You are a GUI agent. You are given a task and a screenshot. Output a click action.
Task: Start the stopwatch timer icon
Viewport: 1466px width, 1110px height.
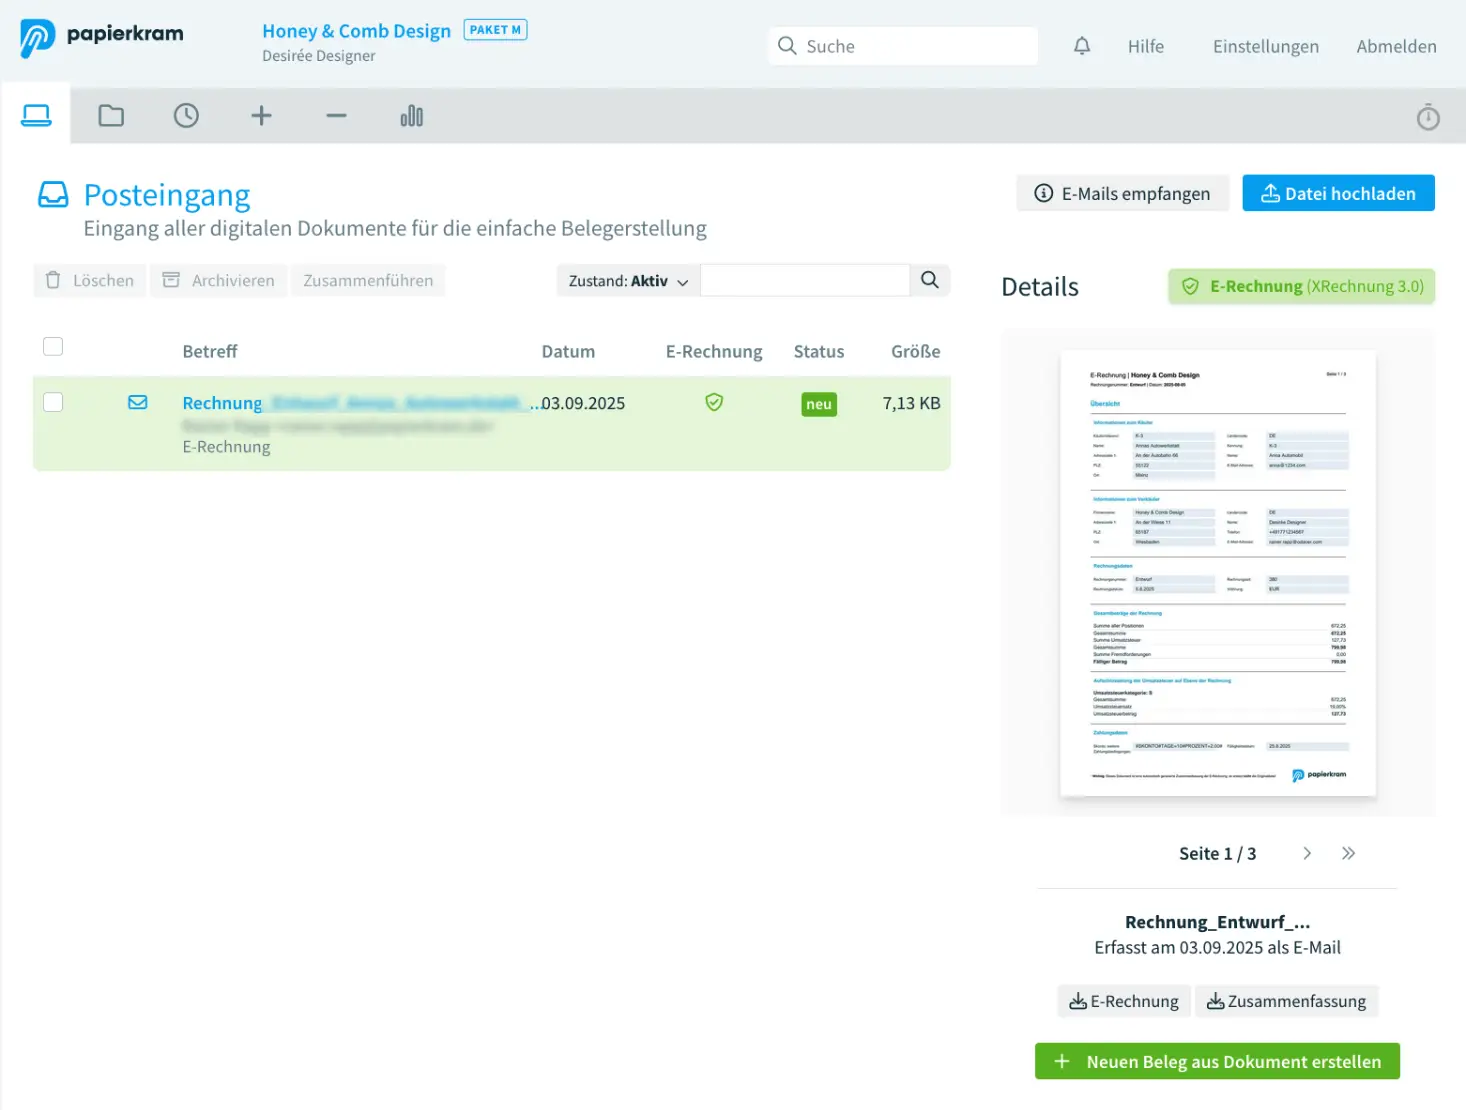click(1428, 117)
